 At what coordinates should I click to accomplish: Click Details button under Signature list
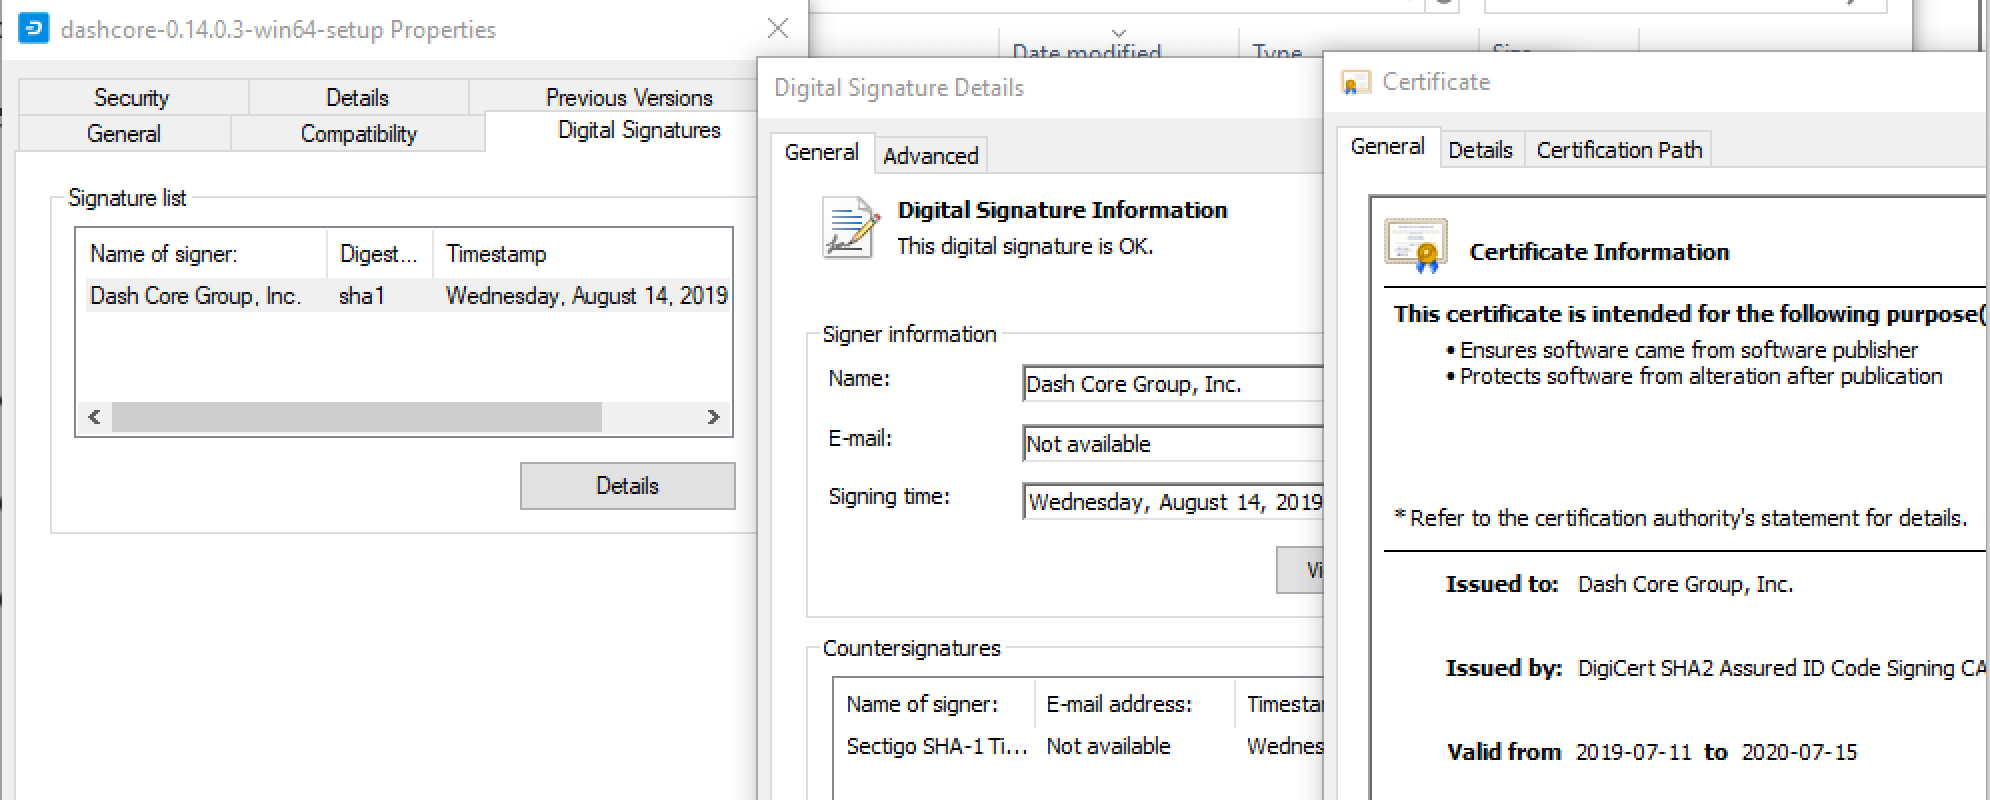(627, 486)
